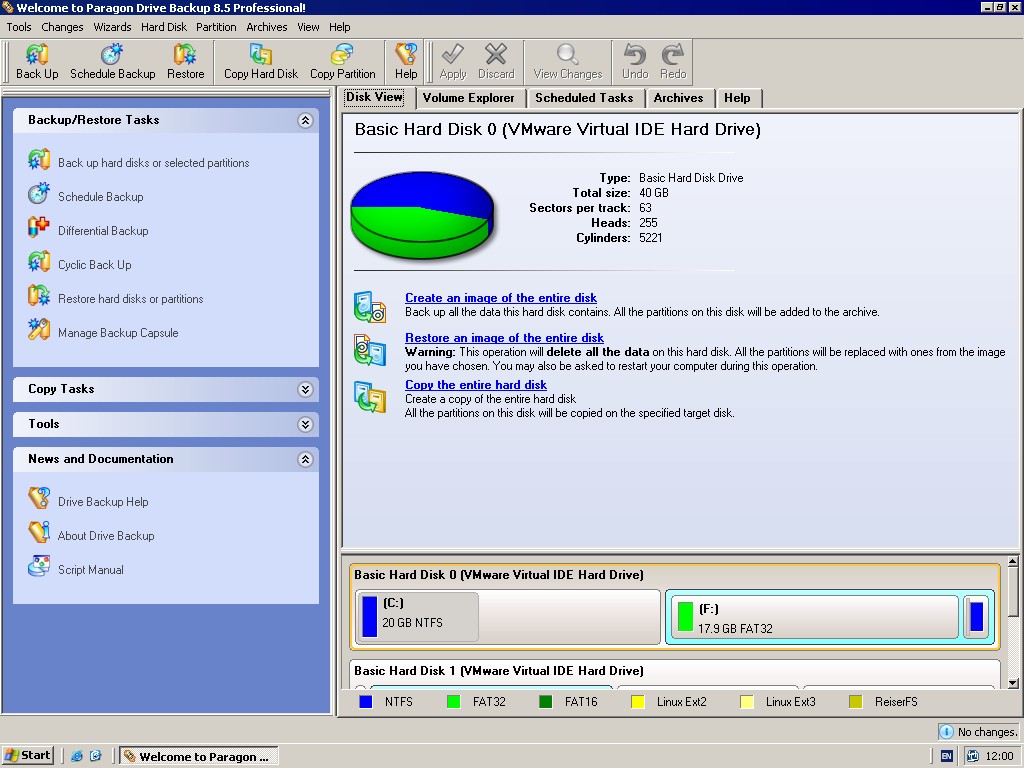Click the Drive Backup Help icon

tap(39, 499)
